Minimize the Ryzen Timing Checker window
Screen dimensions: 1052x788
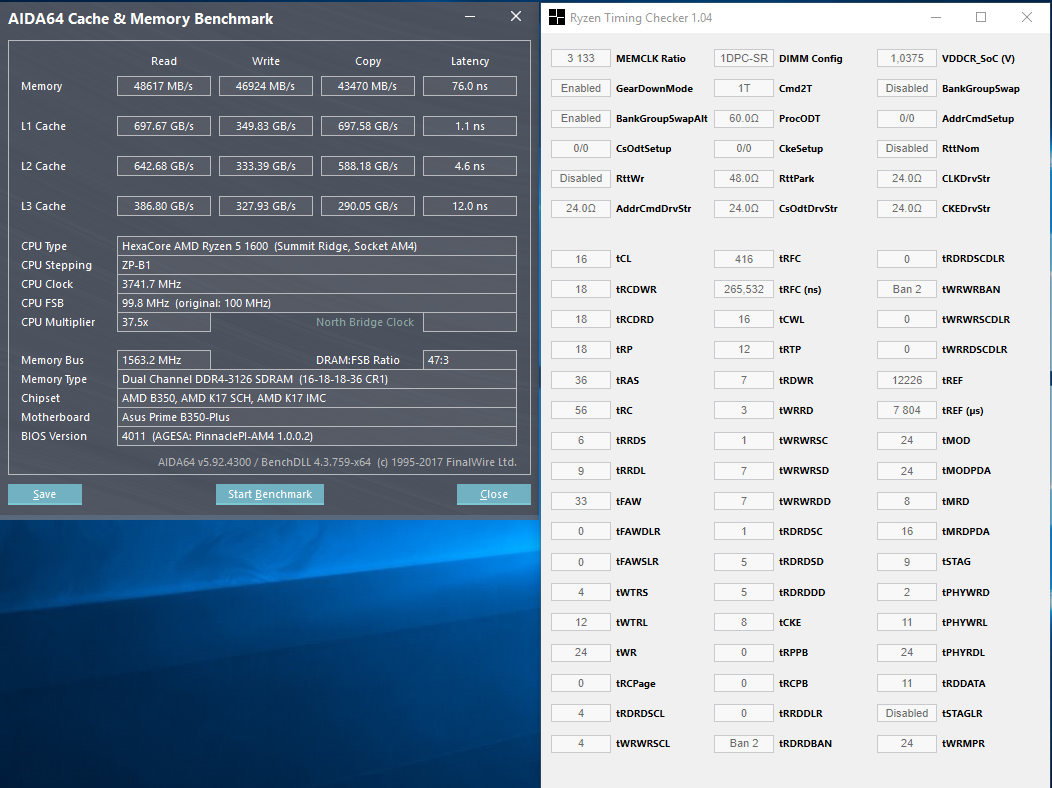coord(936,17)
